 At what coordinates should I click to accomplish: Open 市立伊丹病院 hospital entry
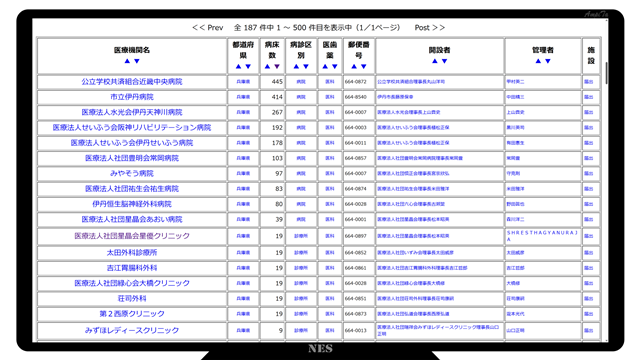point(132,97)
